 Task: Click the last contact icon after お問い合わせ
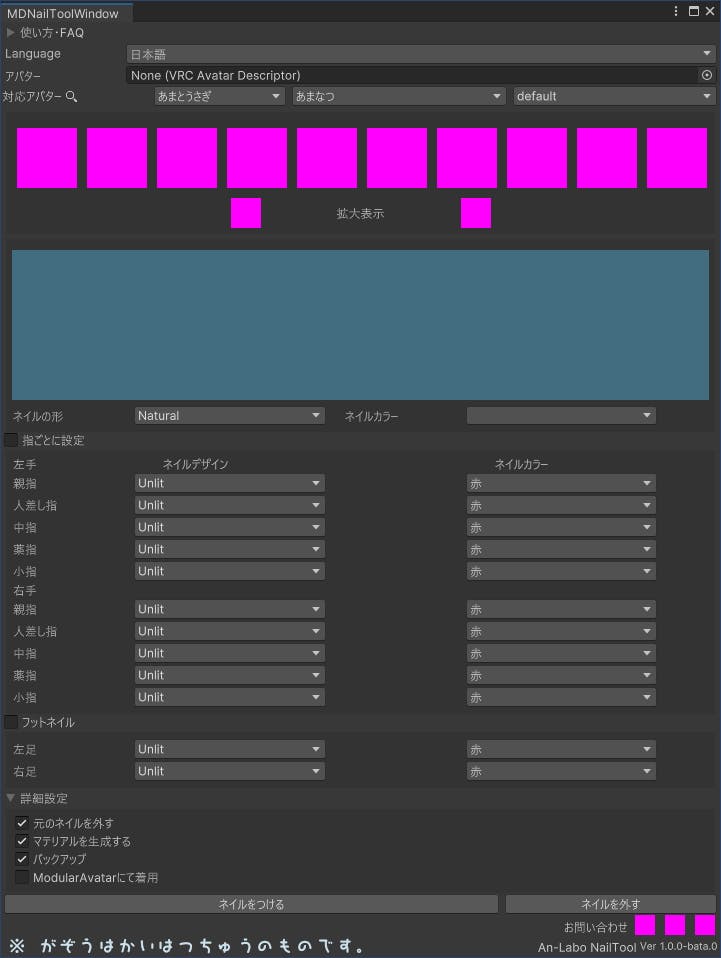point(705,925)
